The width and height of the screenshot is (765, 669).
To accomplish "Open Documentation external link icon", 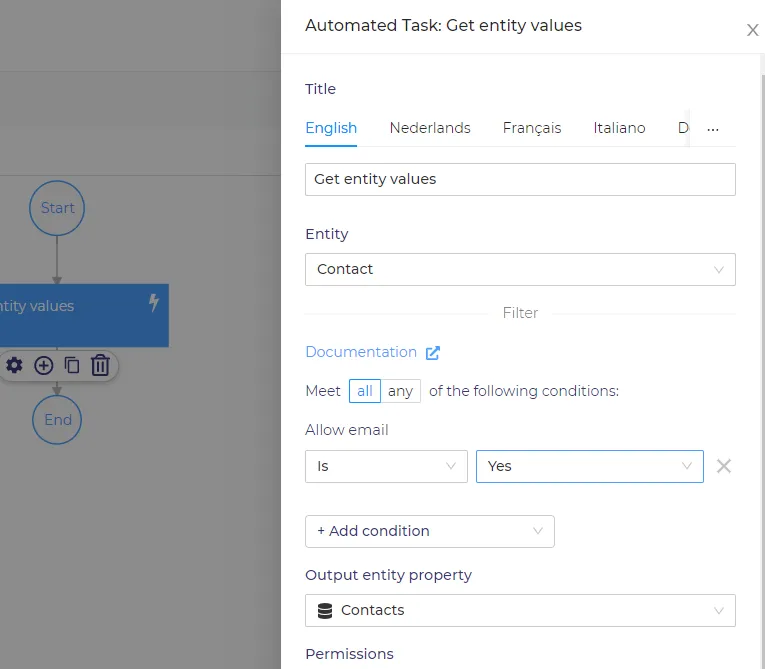I will pos(433,352).
